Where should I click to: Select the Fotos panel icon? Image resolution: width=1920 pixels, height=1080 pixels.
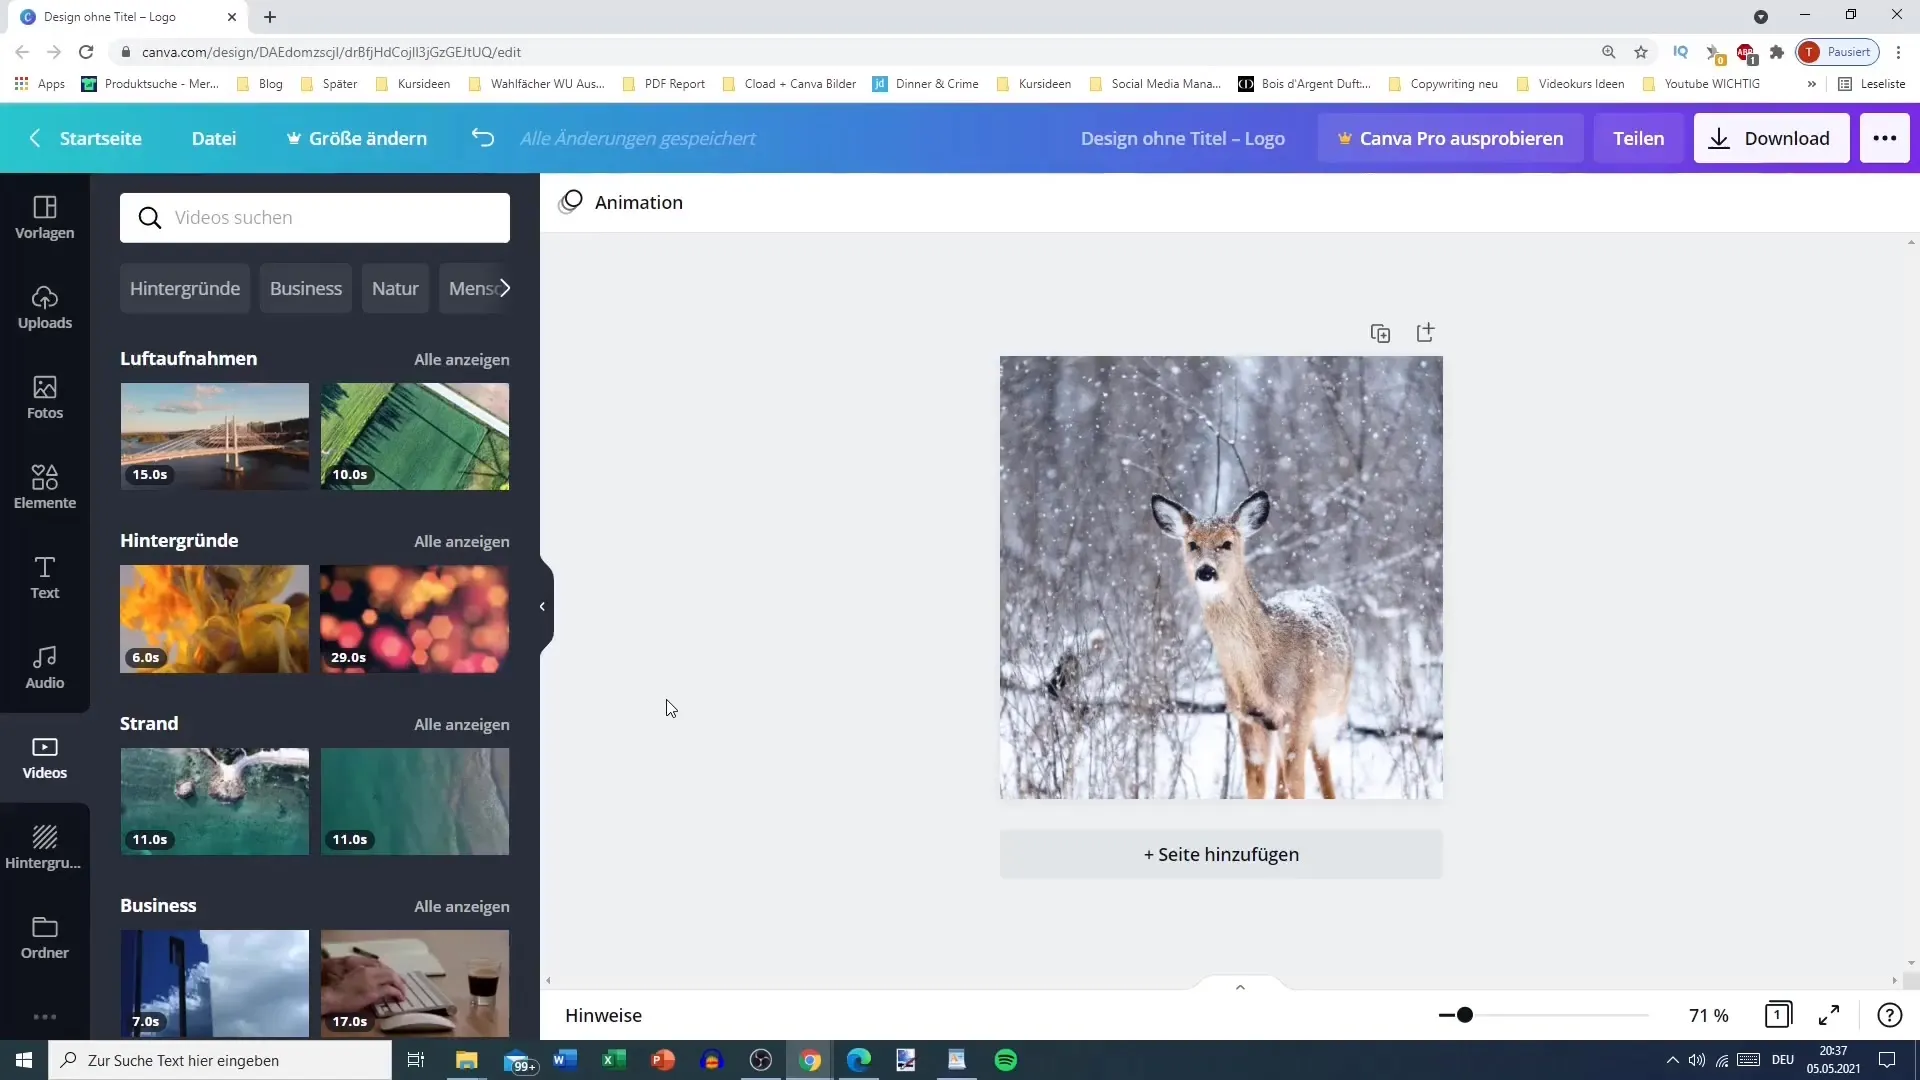coord(44,396)
